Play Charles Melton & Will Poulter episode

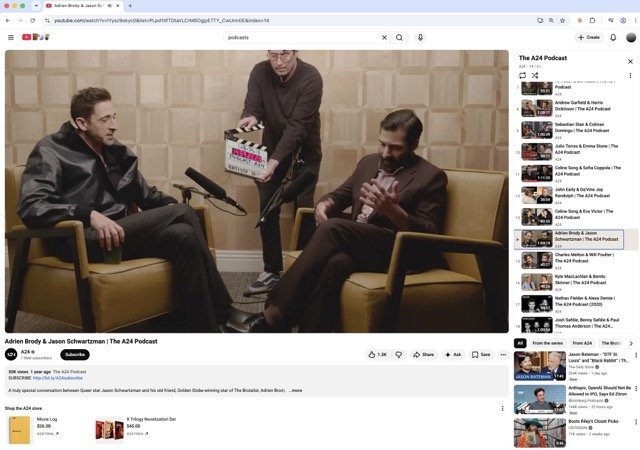[571, 261]
